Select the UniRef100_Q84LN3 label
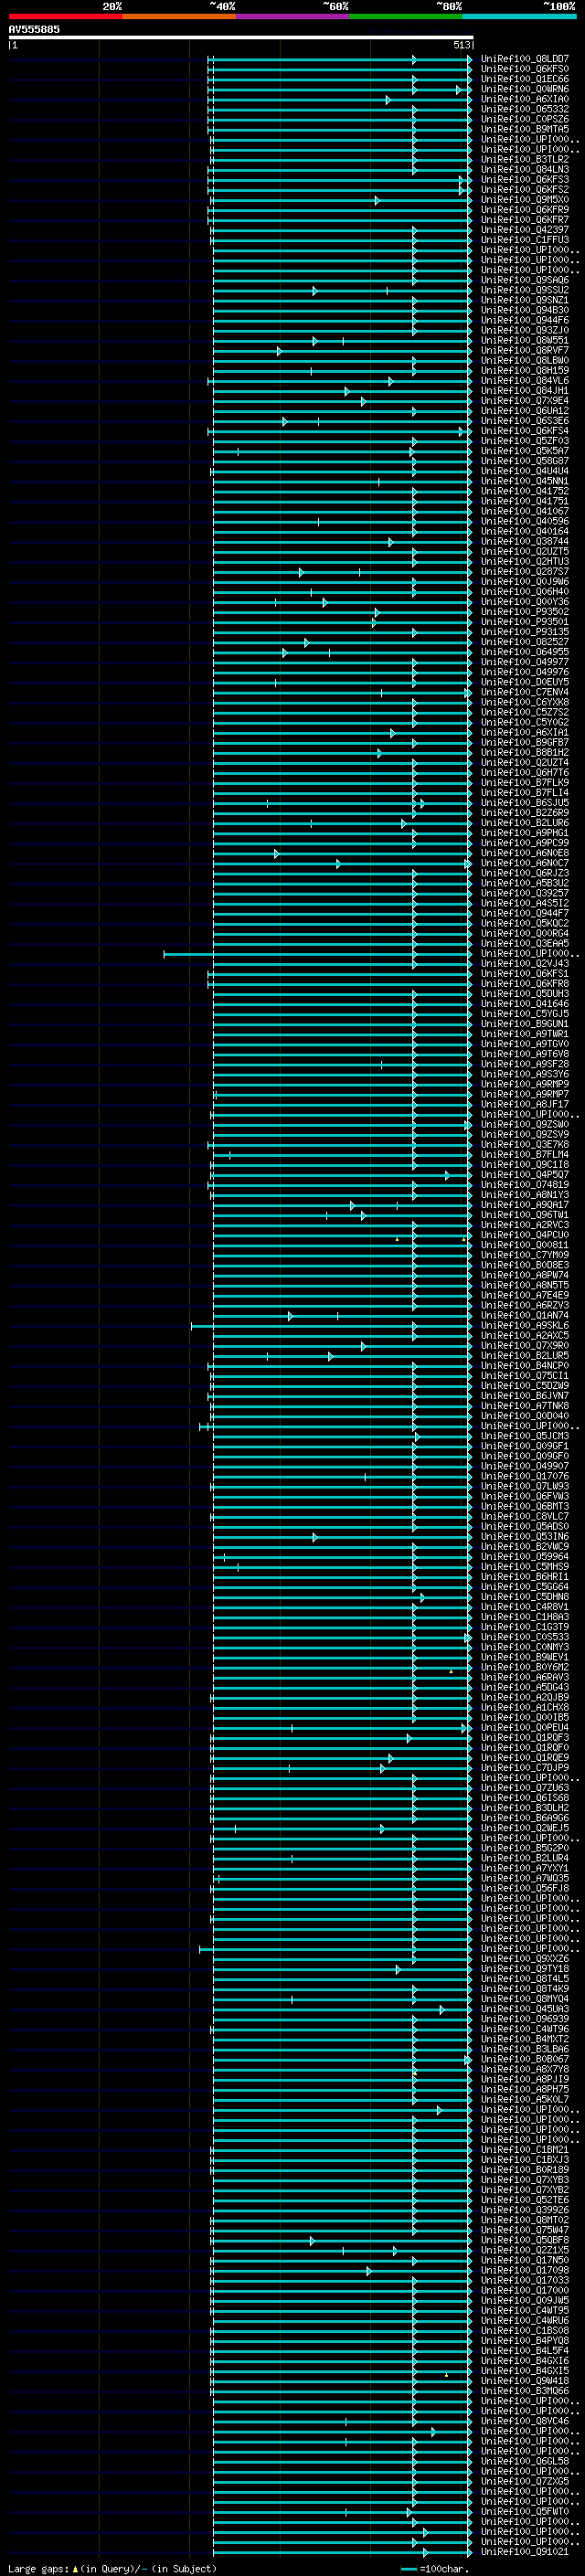Image resolution: width=585 pixels, height=2576 pixels. (525, 170)
